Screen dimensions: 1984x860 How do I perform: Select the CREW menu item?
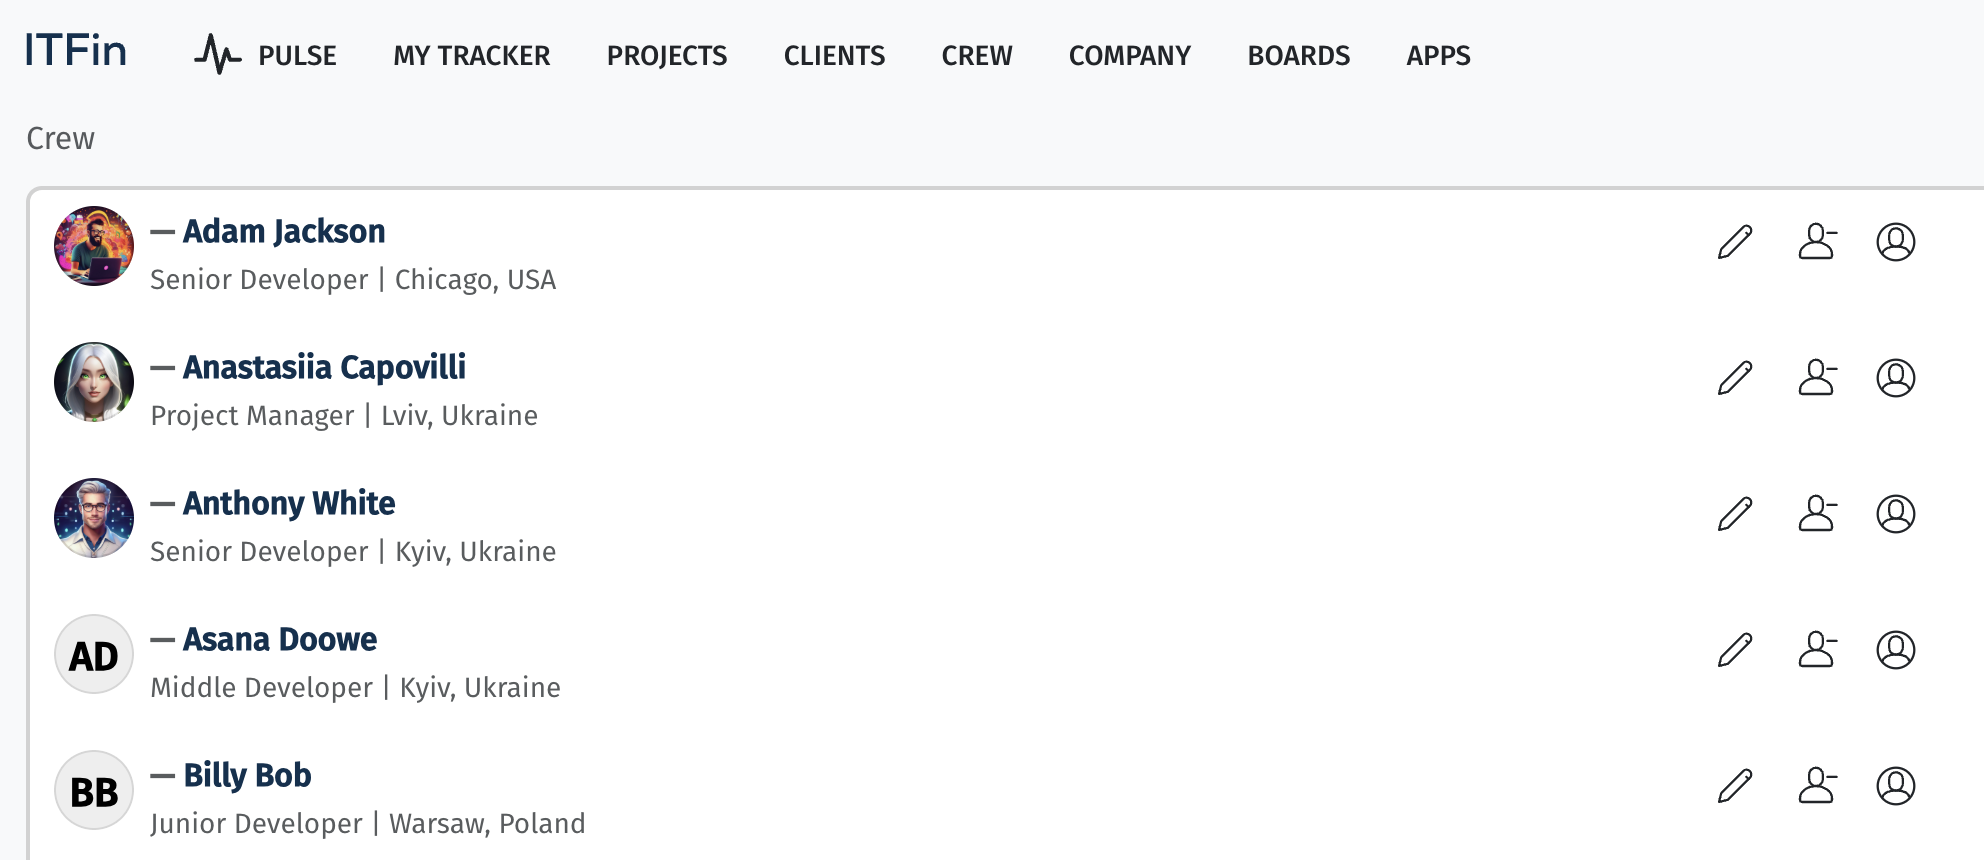click(x=977, y=56)
